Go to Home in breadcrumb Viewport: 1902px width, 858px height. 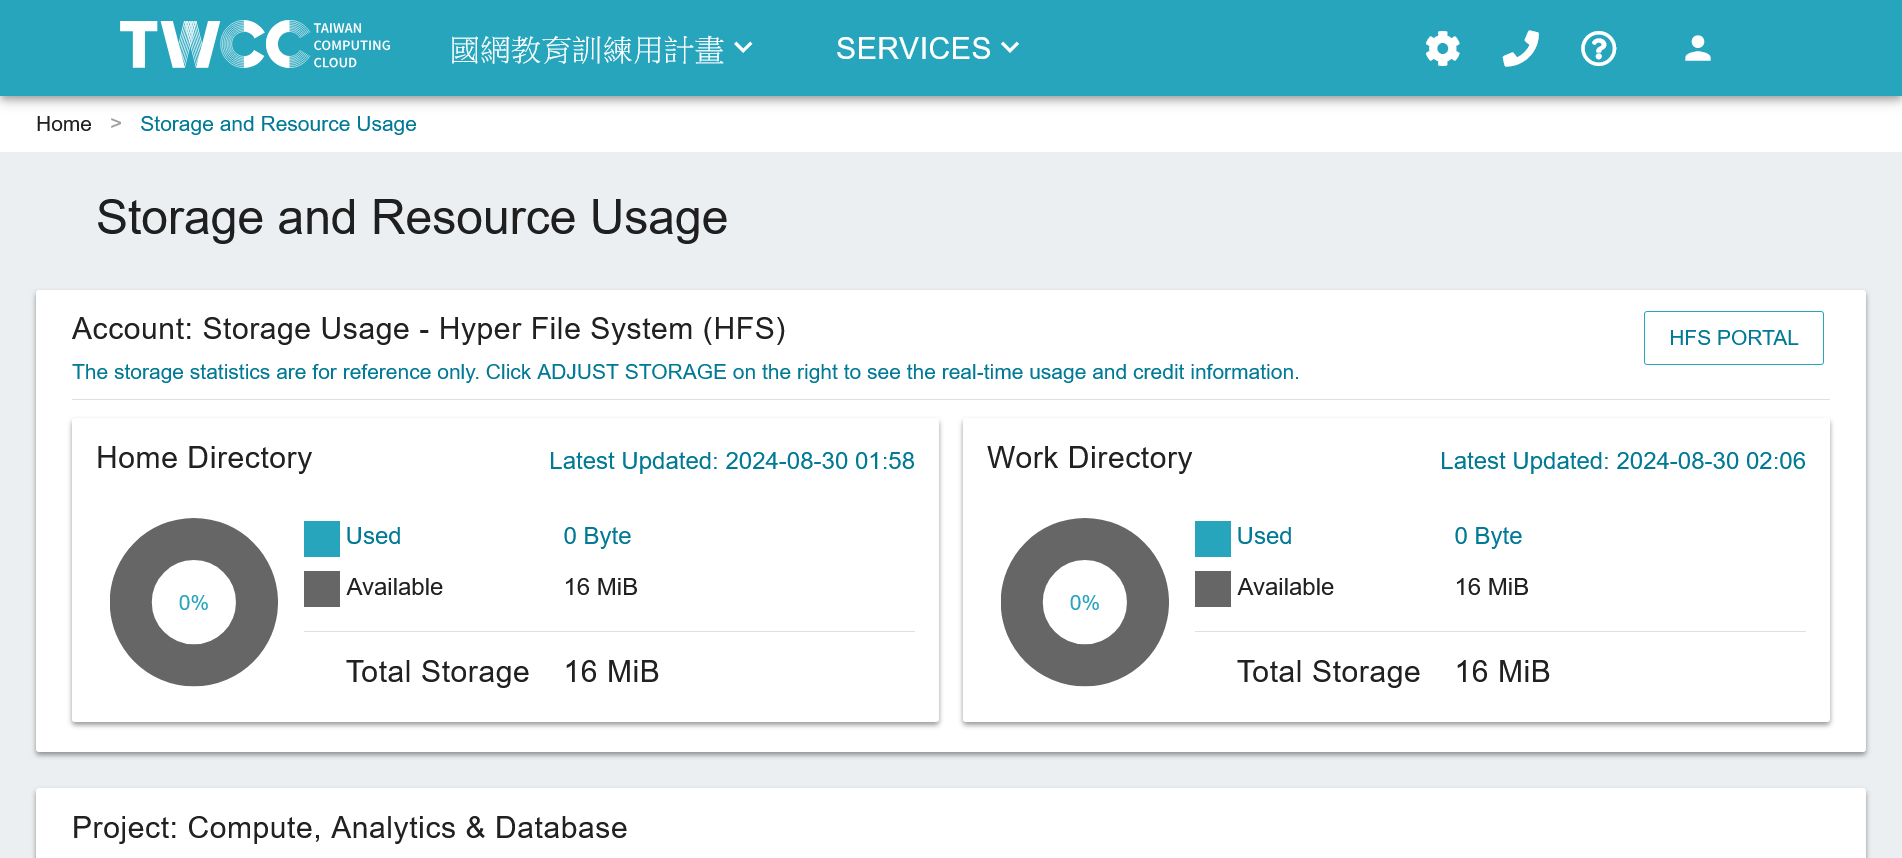click(64, 124)
